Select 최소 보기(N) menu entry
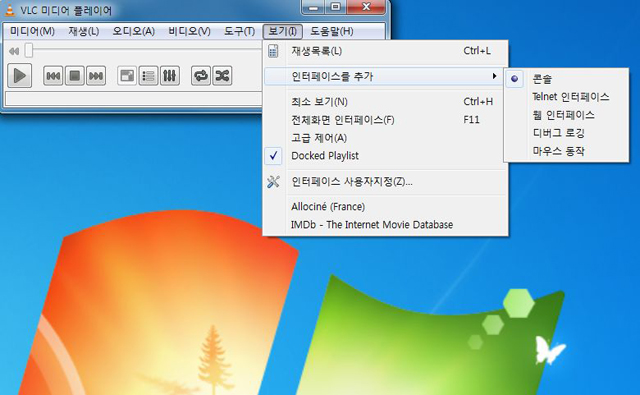Screen dimensions: 640x395 [x=385, y=102]
